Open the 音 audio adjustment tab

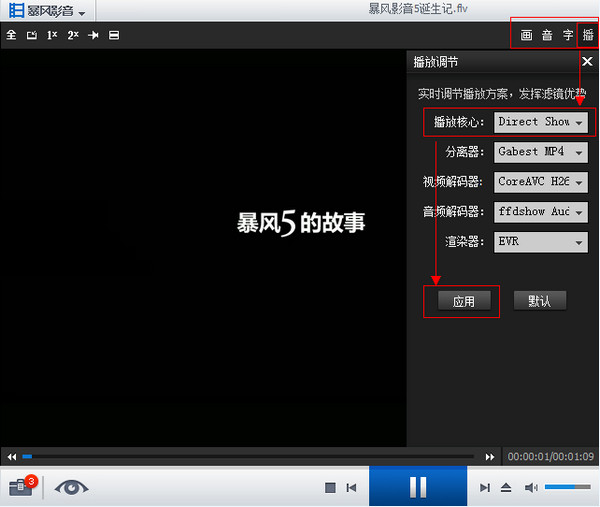click(547, 35)
